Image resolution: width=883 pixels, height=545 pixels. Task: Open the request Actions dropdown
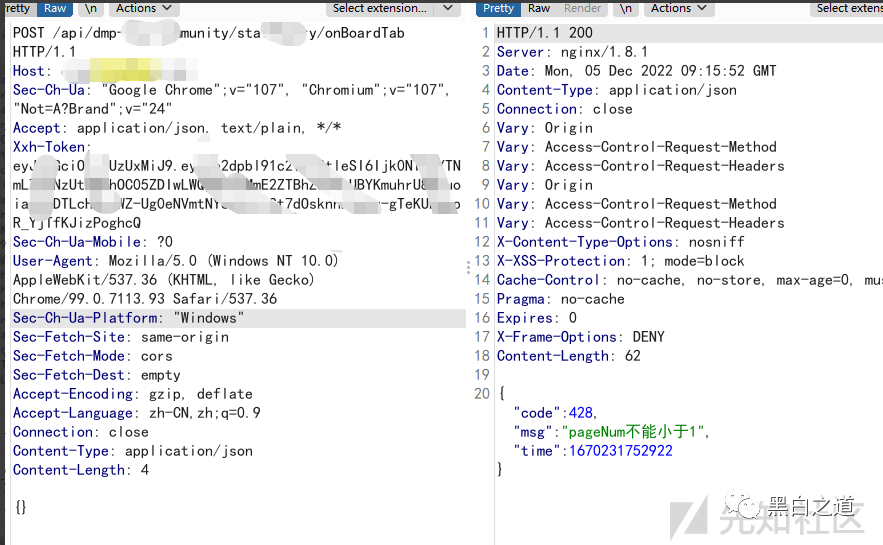(143, 8)
